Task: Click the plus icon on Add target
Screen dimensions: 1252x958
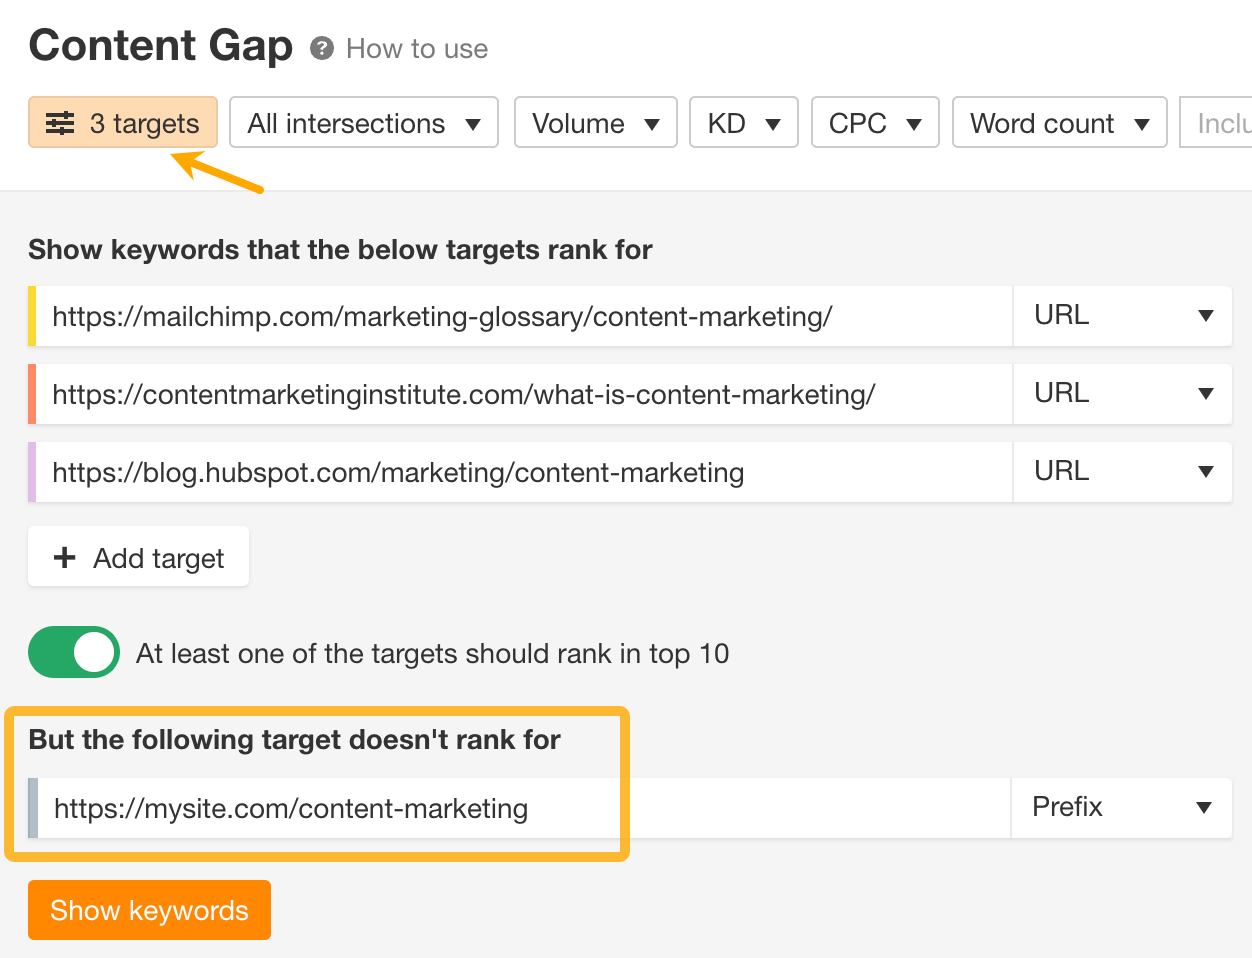Action: (64, 556)
